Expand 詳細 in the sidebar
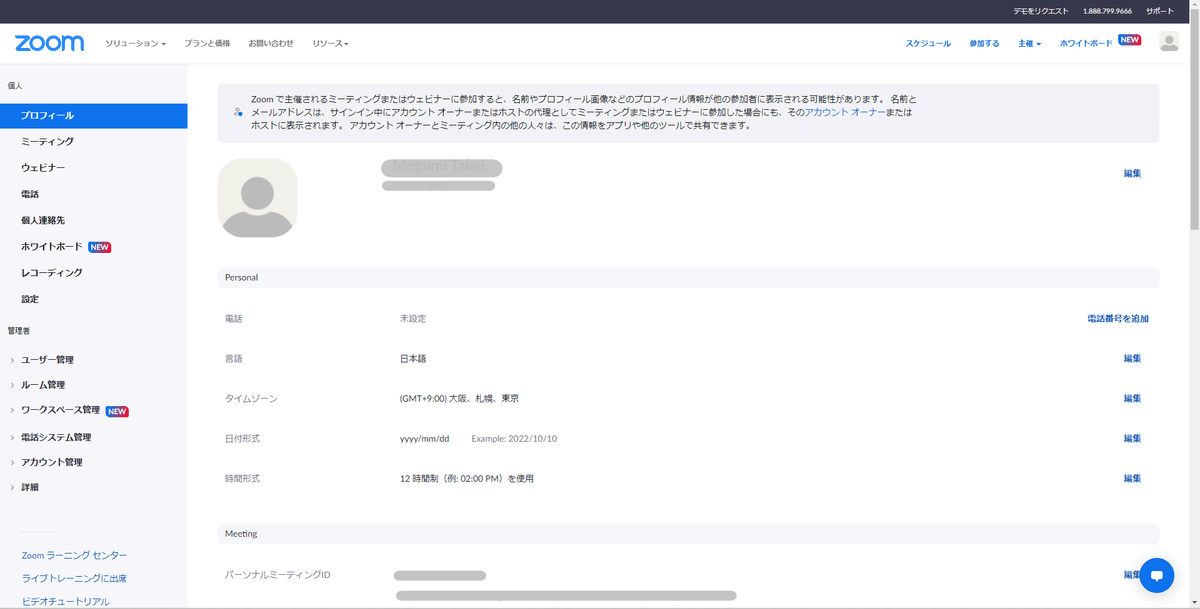The height and width of the screenshot is (609, 1200). [x=29, y=487]
